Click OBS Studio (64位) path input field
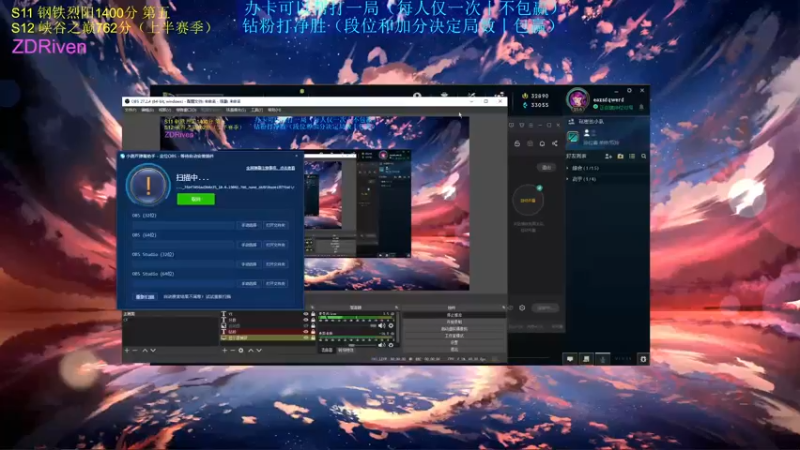 pos(184,284)
